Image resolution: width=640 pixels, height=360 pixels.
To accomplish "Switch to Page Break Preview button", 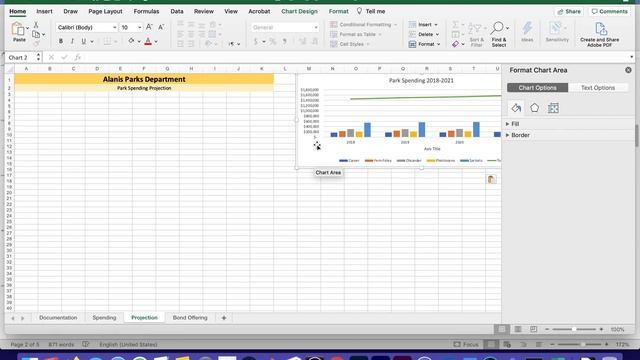I will pyautogui.click(x=533, y=329).
